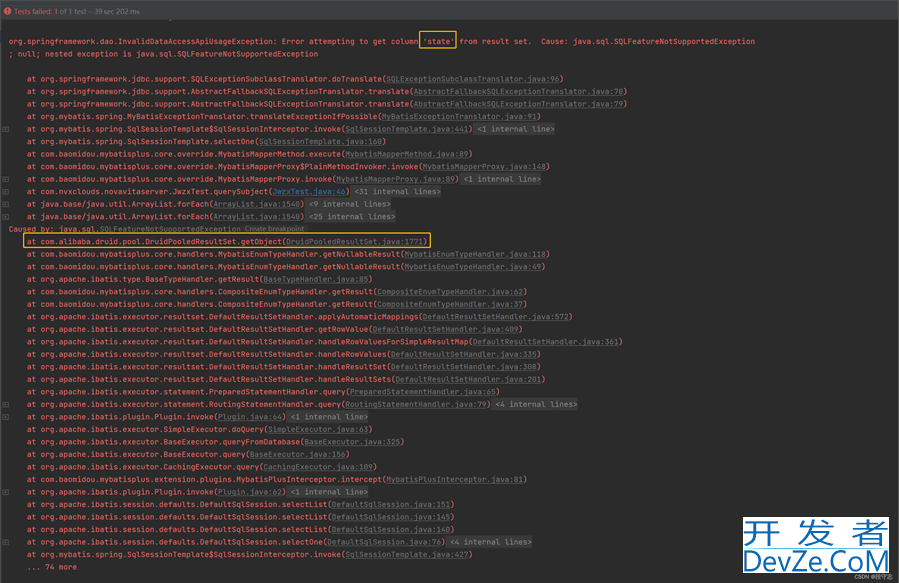
Task: Open MybatisMapperMethod.java:89 link
Action: (407, 154)
